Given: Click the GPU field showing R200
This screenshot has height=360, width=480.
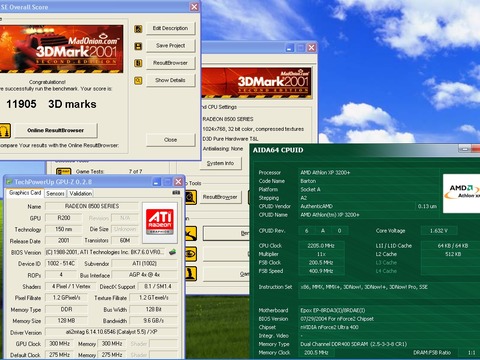Looking at the screenshot, I should pos(64,218).
